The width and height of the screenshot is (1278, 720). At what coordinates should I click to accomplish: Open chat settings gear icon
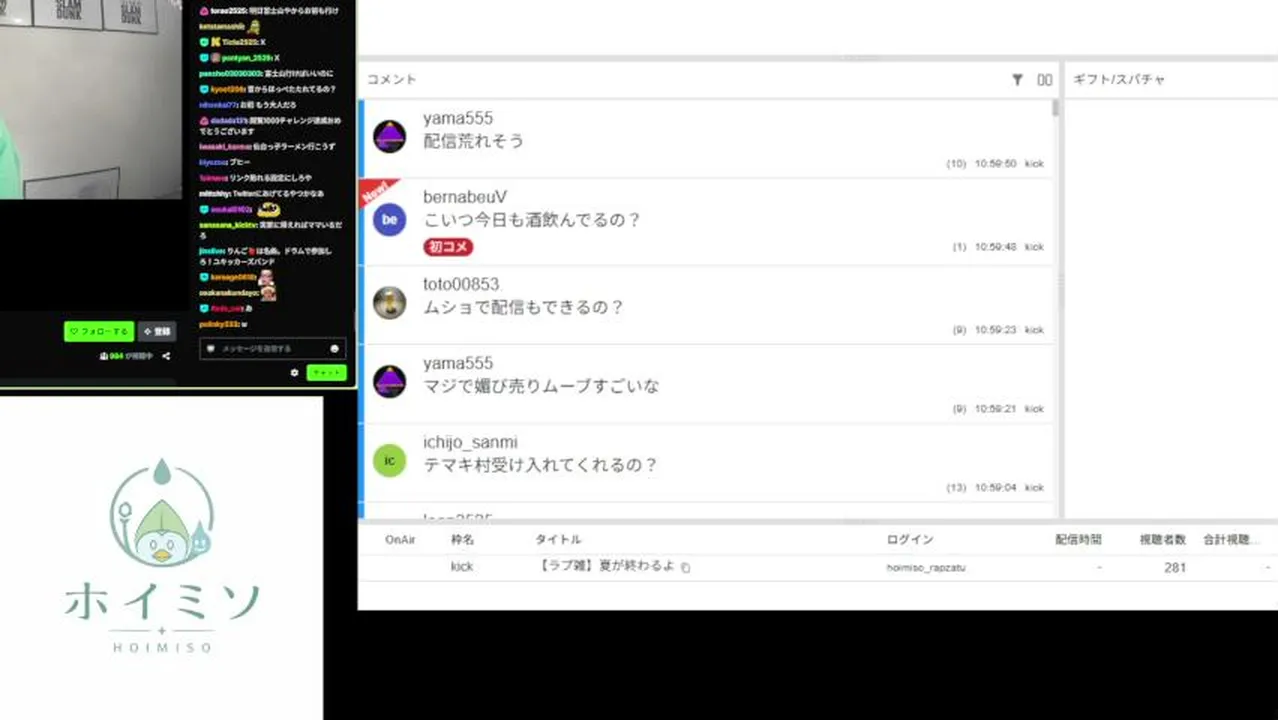coord(294,372)
